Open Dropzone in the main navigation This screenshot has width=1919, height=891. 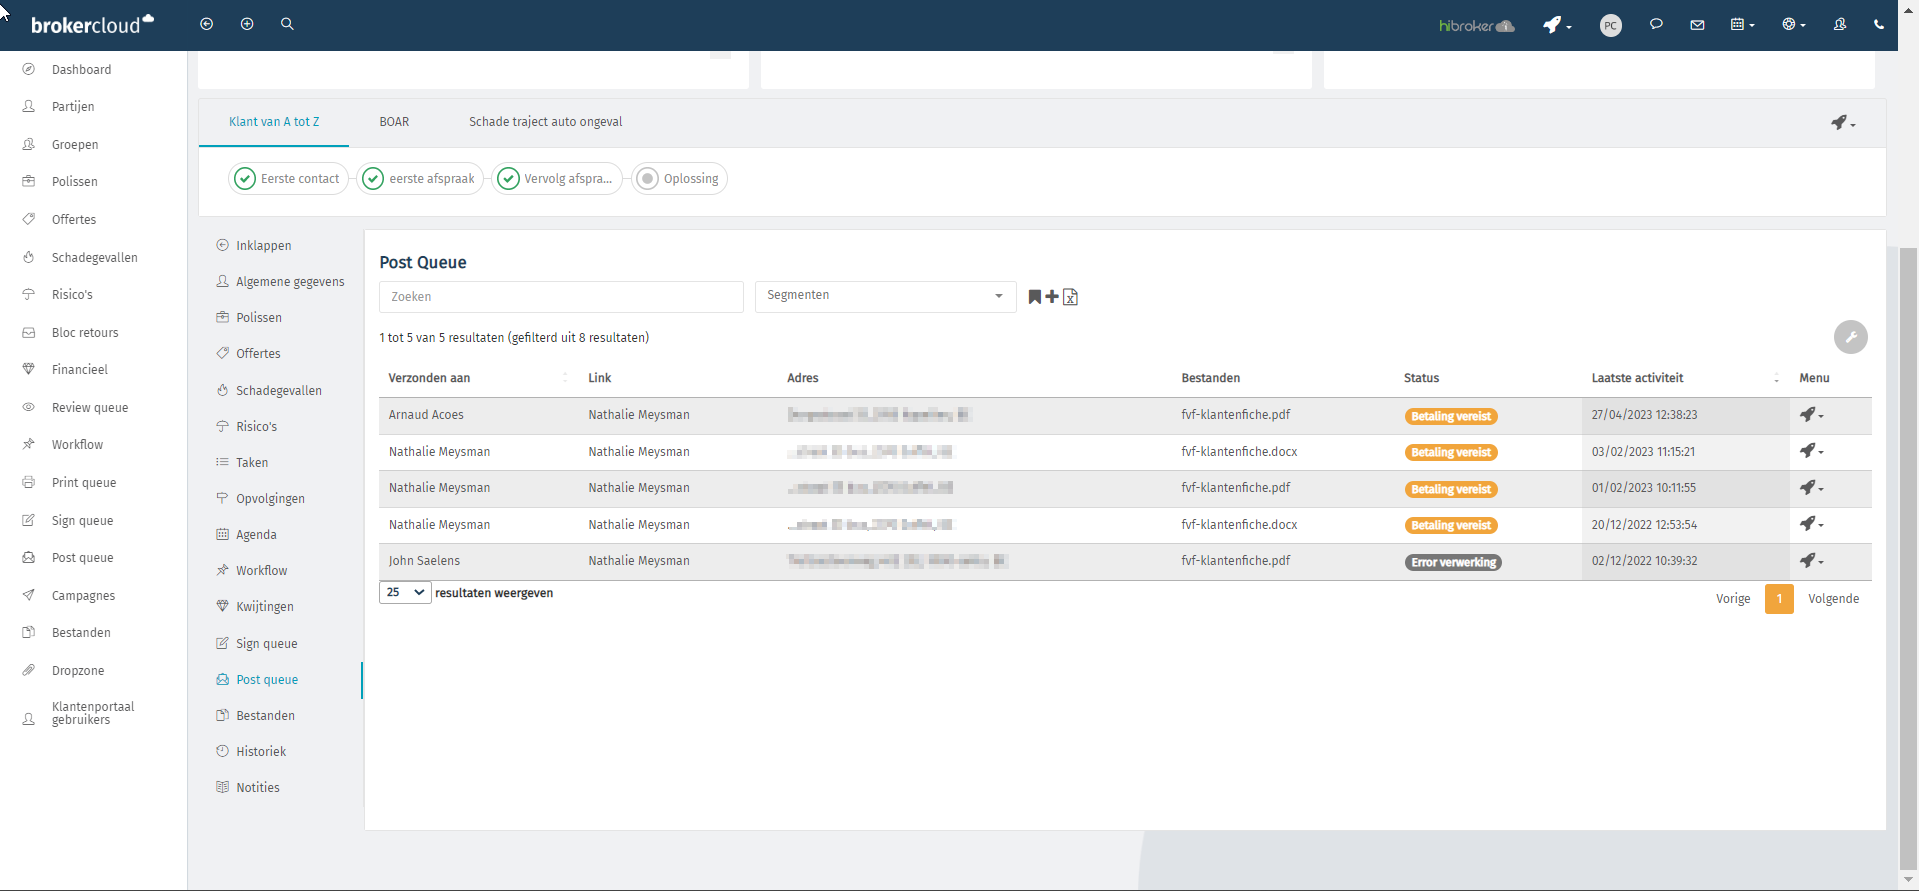tap(78, 670)
